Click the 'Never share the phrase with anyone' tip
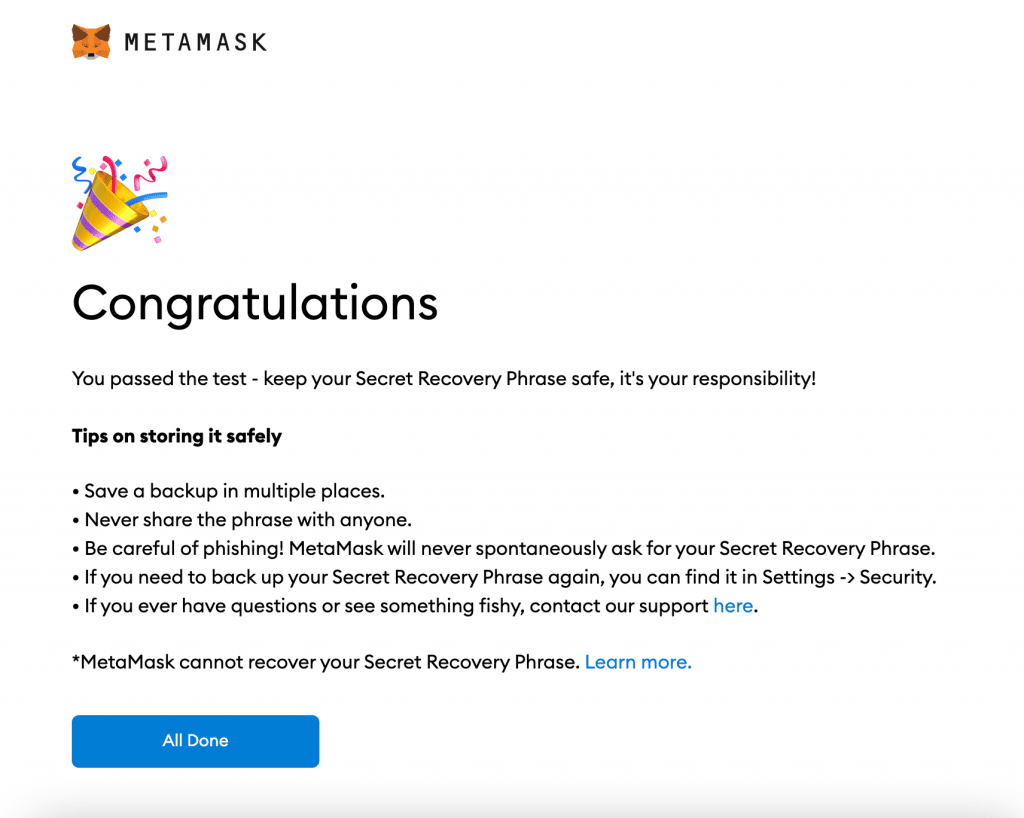 click(248, 520)
